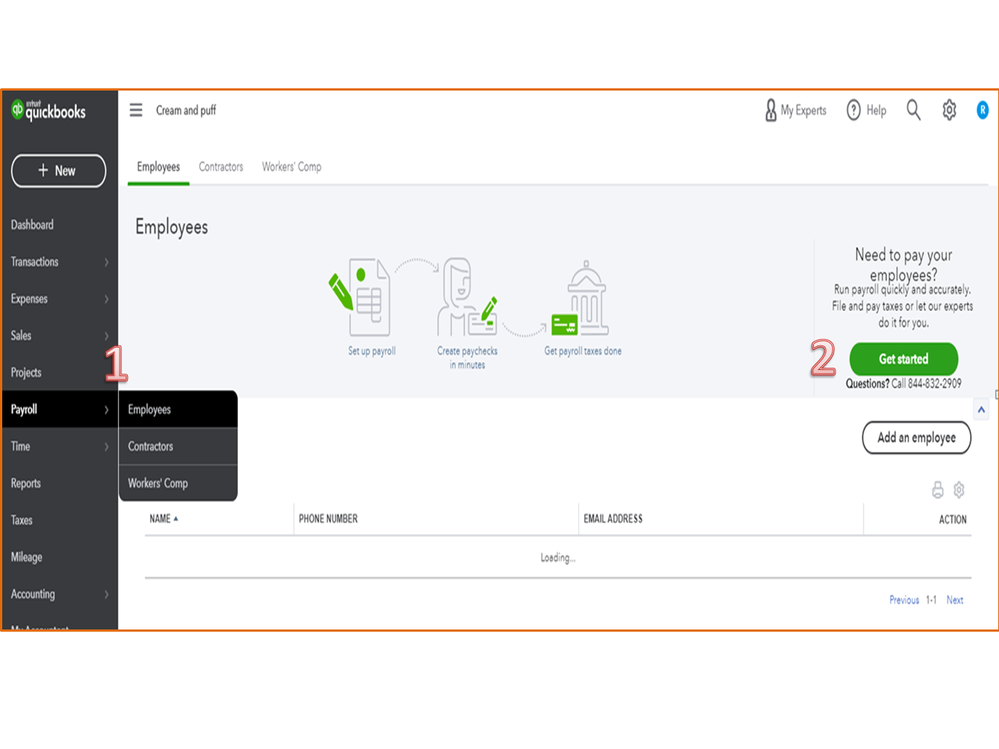This screenshot has width=999, height=749.
Task: Click the Get payroll taxes done text
Action: (582, 351)
